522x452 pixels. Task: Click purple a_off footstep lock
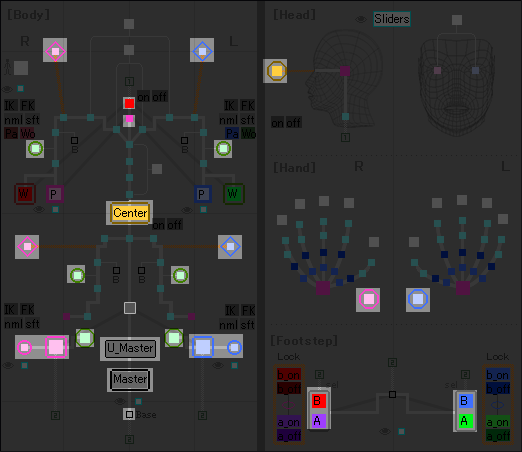pos(289,435)
